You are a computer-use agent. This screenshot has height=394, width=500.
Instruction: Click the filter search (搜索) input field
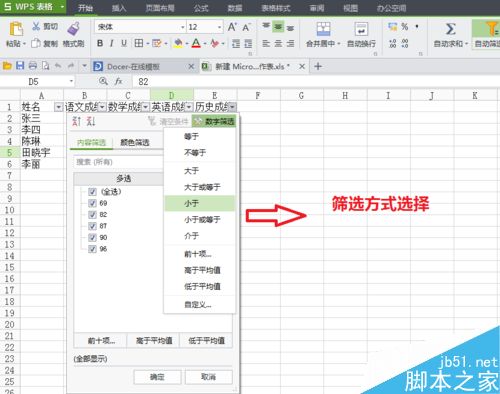(118, 162)
